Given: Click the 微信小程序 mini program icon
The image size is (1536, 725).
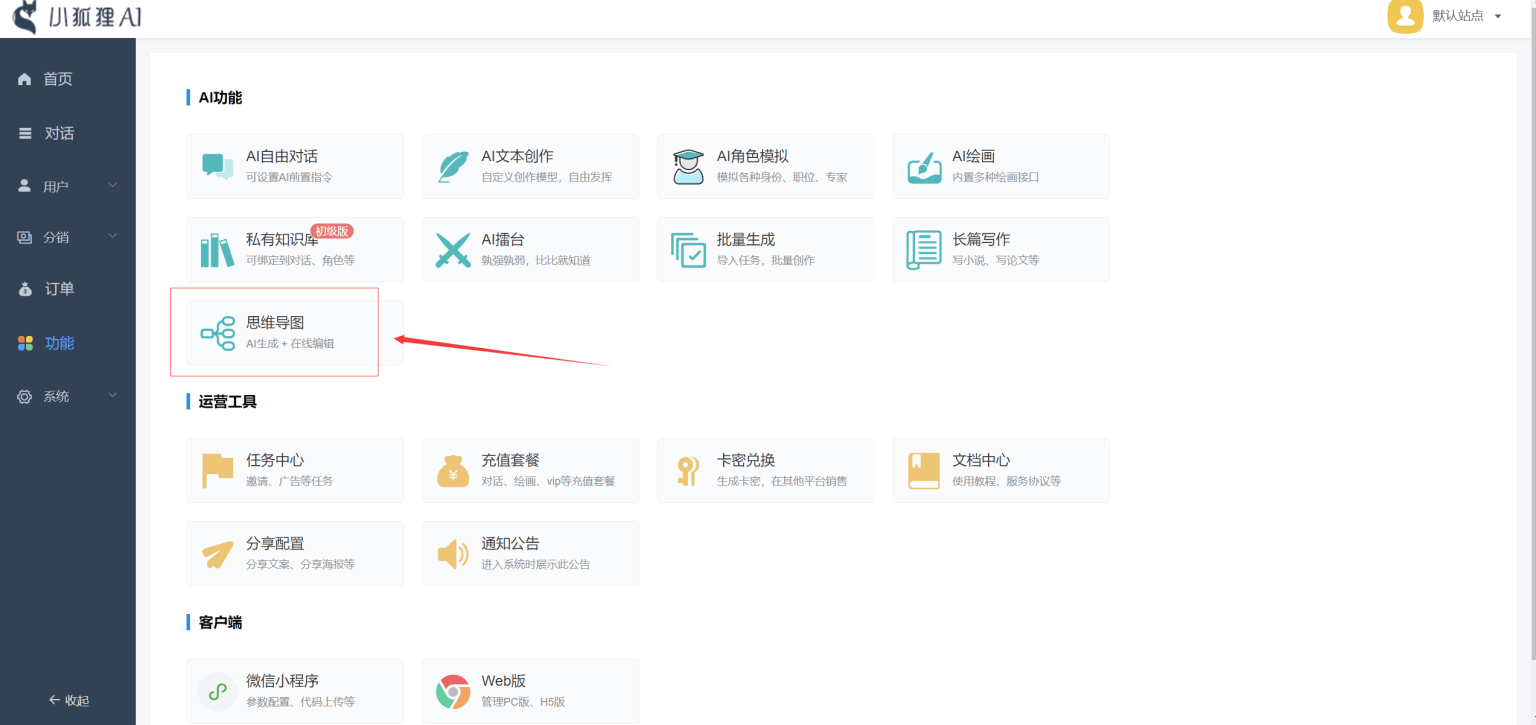Looking at the screenshot, I should pyautogui.click(x=217, y=691).
